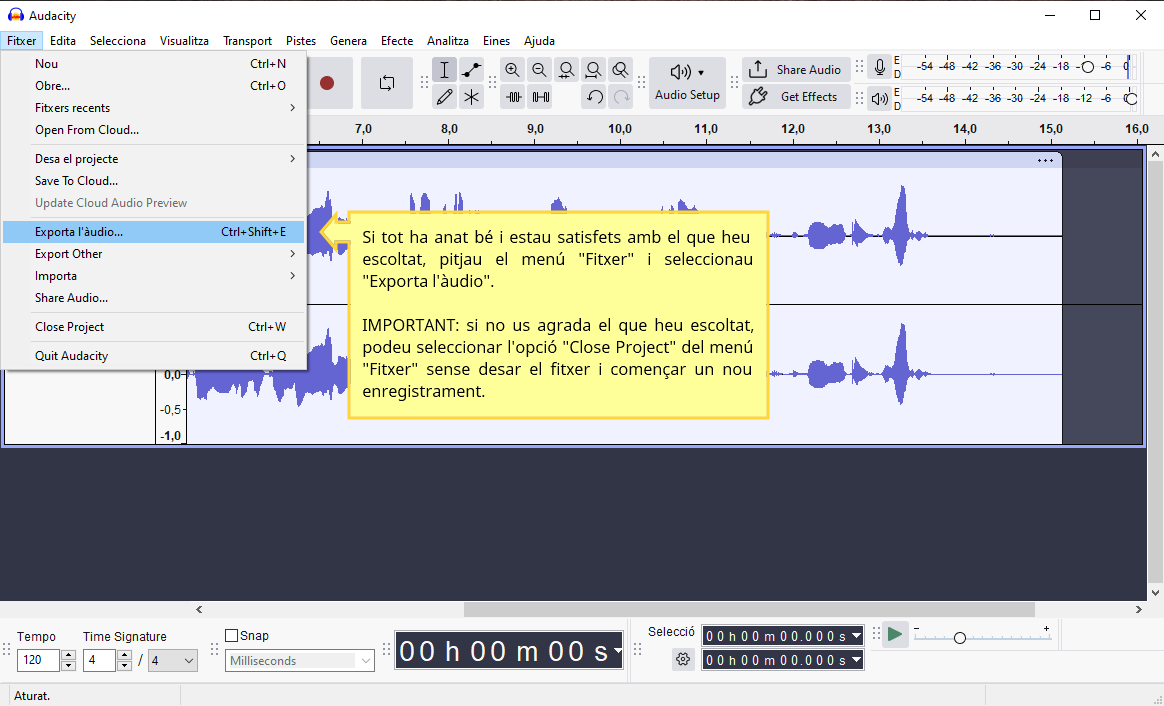
Task: Trim audio outside selection icon
Action: (x=512, y=97)
